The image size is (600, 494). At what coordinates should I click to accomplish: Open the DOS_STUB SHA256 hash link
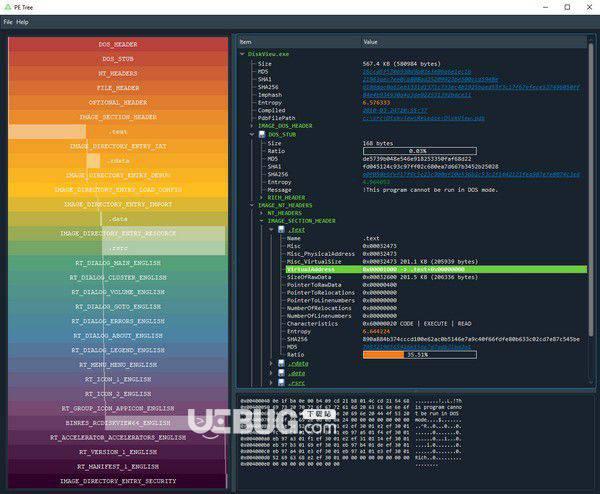click(x=471, y=174)
